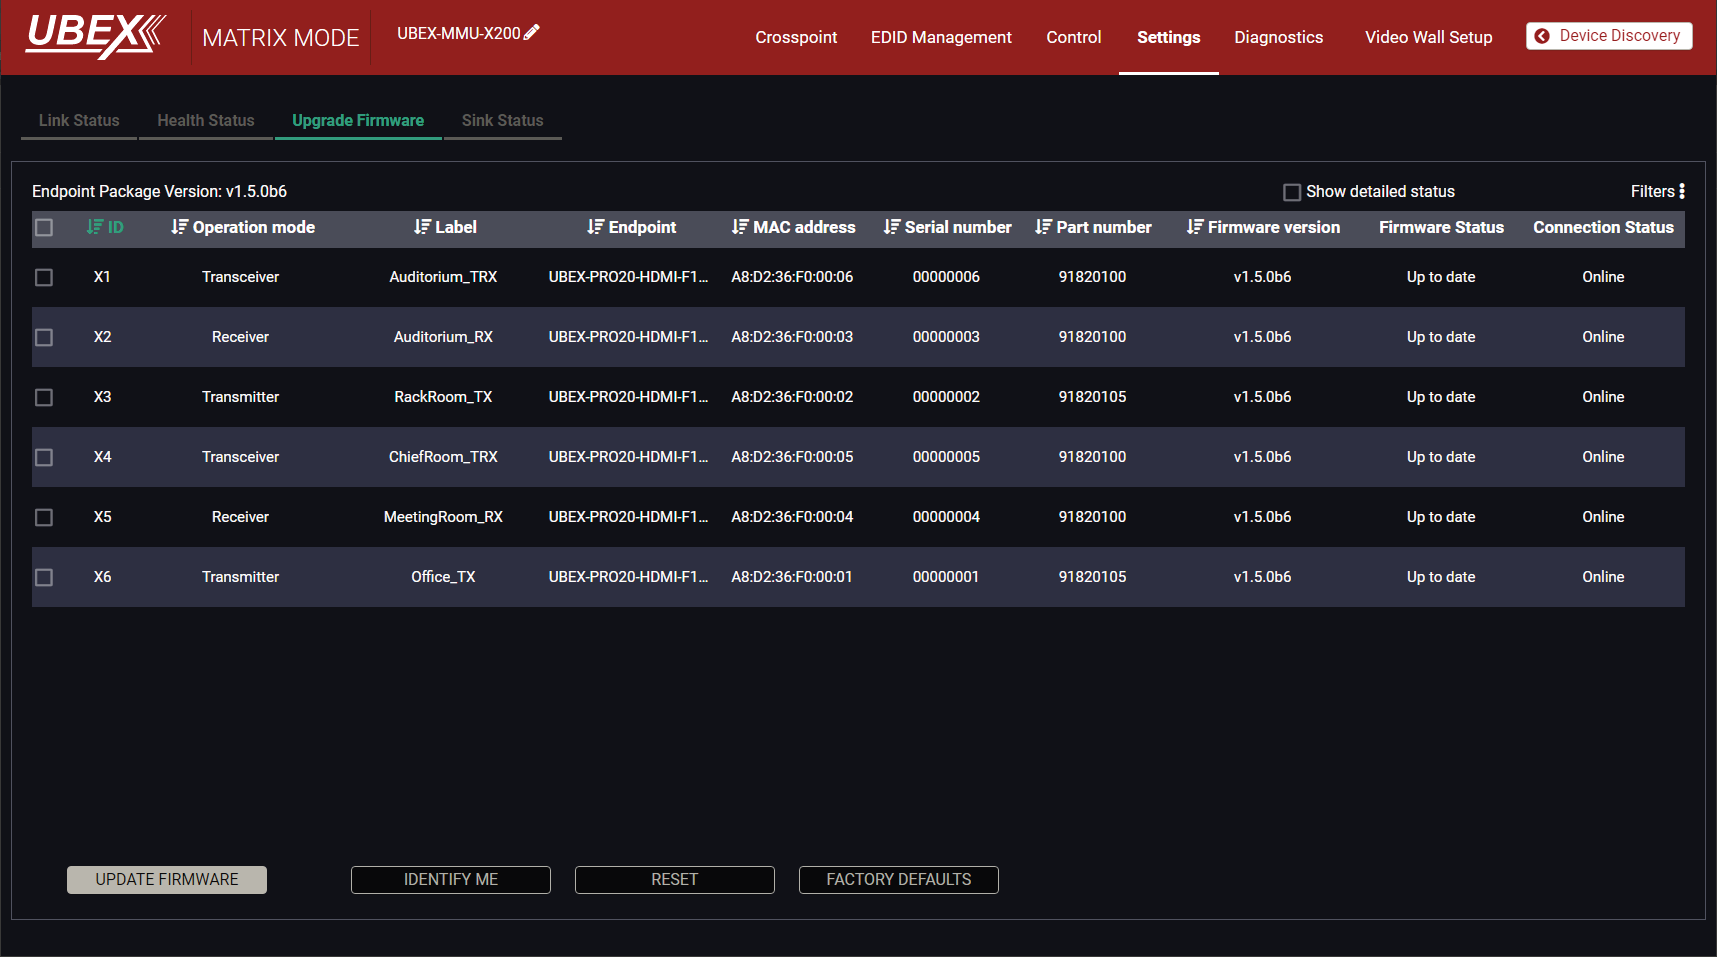Switch to Health Status tab

[206, 120]
